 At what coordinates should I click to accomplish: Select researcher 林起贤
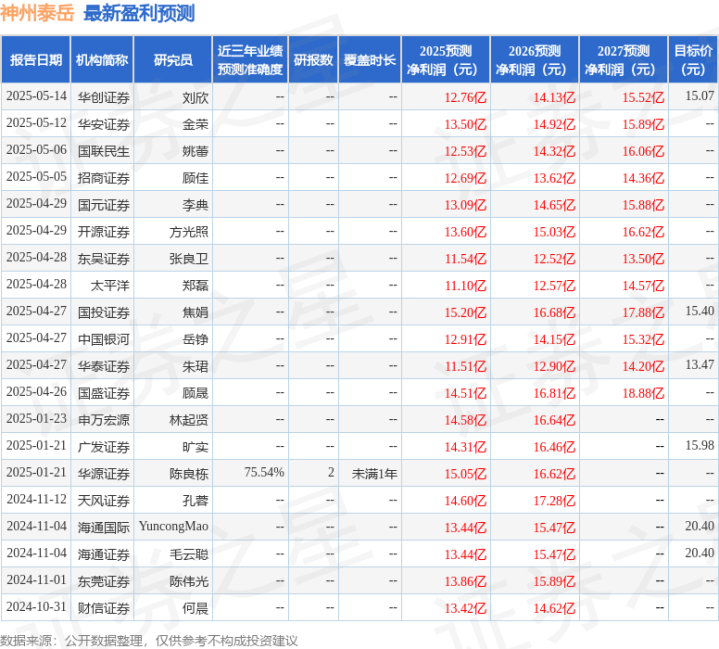pos(189,420)
